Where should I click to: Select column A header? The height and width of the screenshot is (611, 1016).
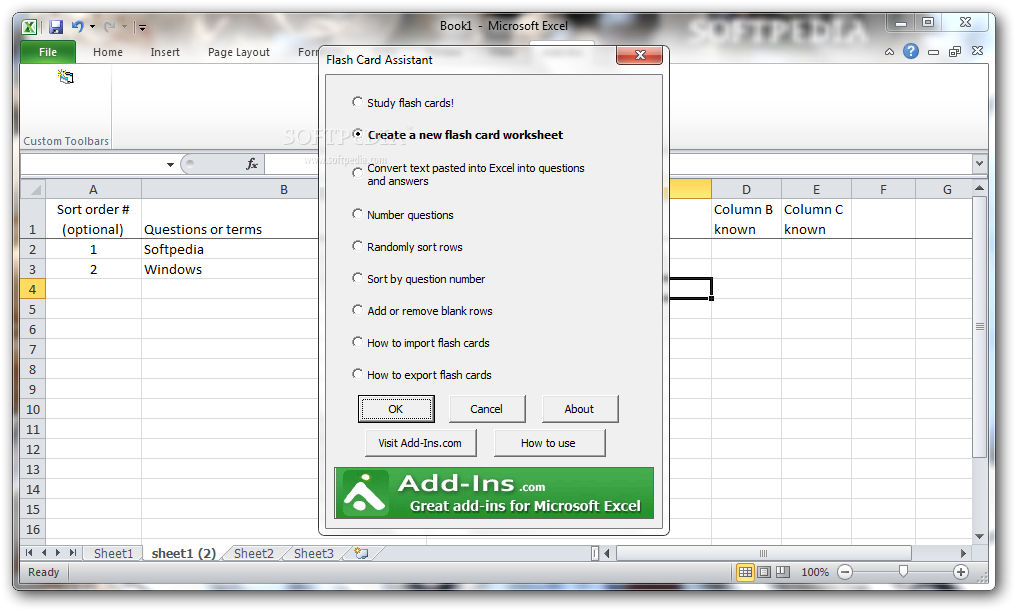tap(93, 189)
